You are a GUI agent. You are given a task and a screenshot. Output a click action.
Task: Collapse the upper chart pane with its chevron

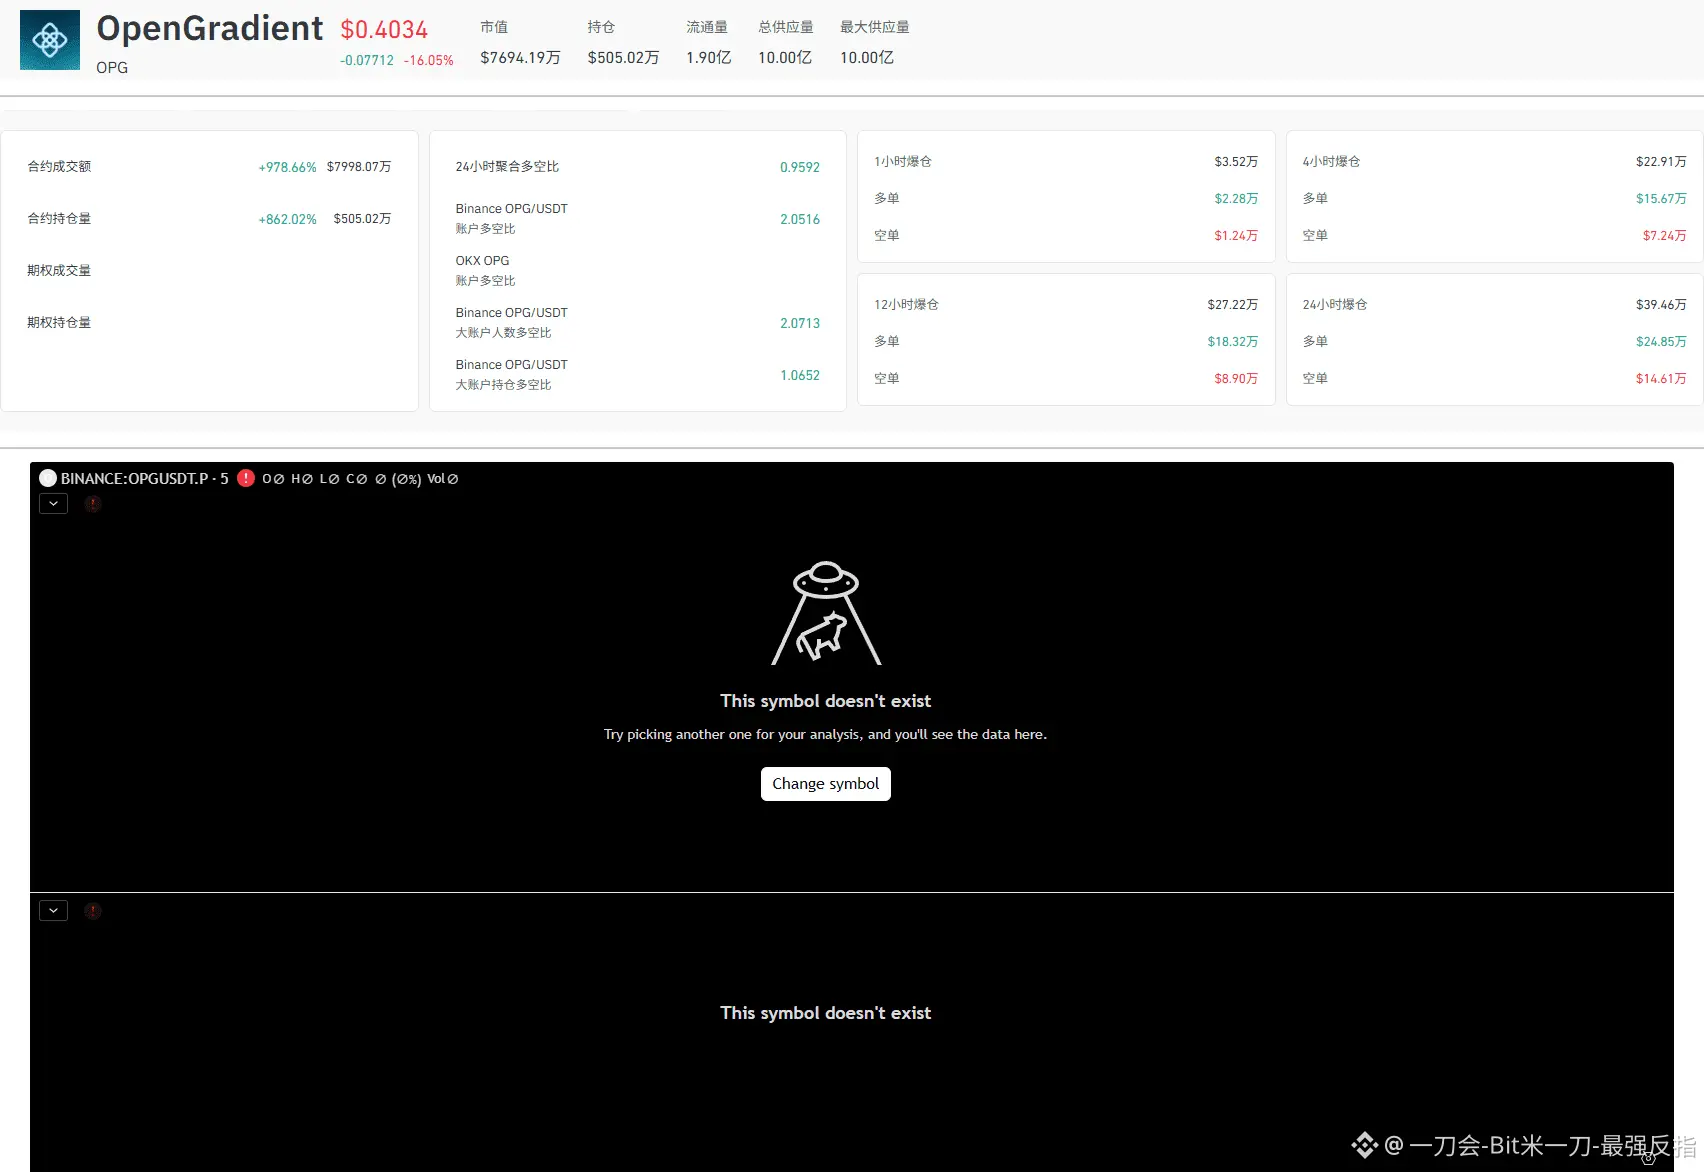tap(53, 504)
